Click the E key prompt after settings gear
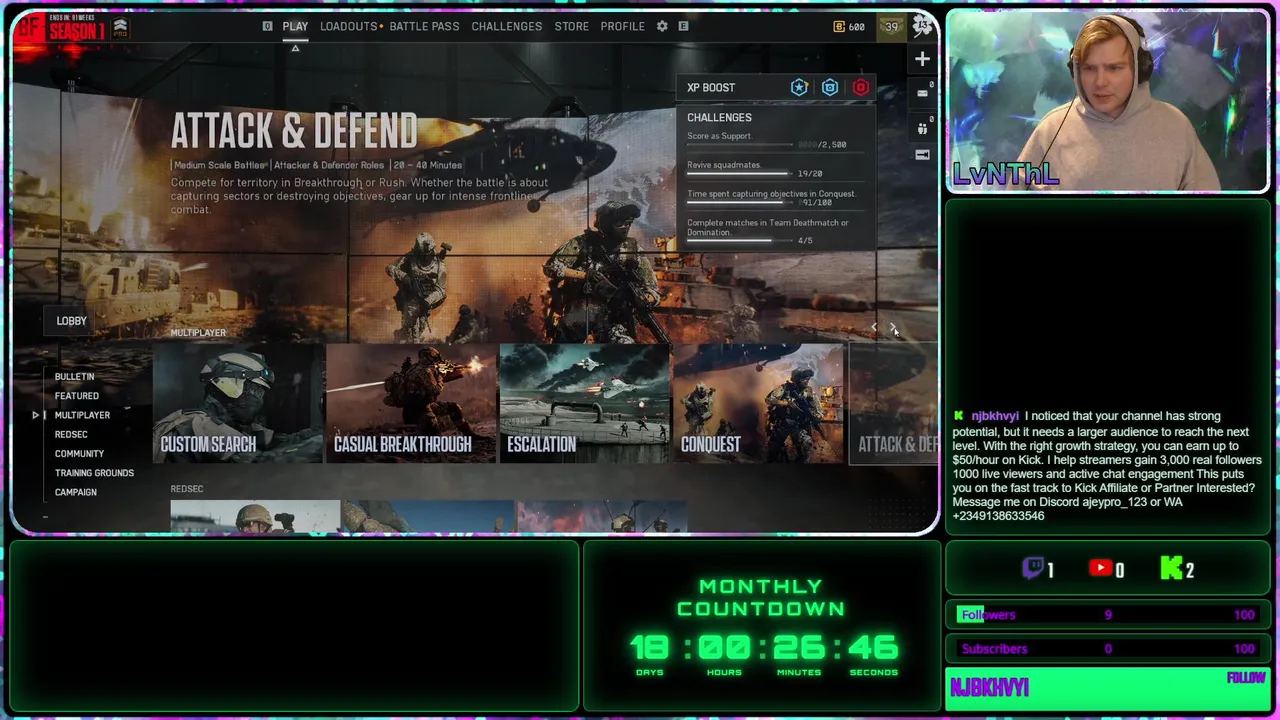Viewport: 1280px width, 720px height. tap(684, 26)
